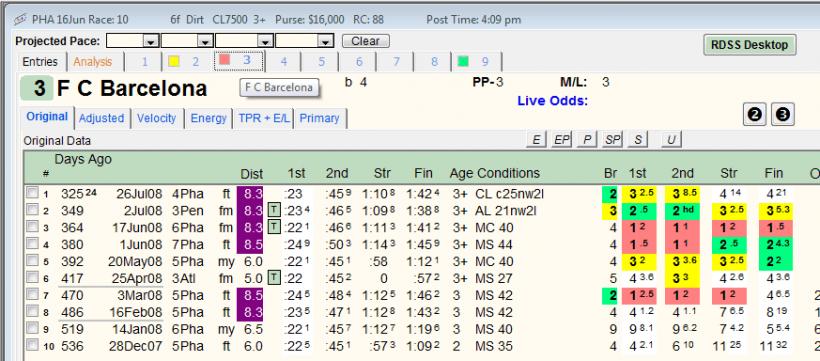Tick the checkbox for row 1 26Jul08
This screenshot has height=361, width=820.
pos(32,193)
